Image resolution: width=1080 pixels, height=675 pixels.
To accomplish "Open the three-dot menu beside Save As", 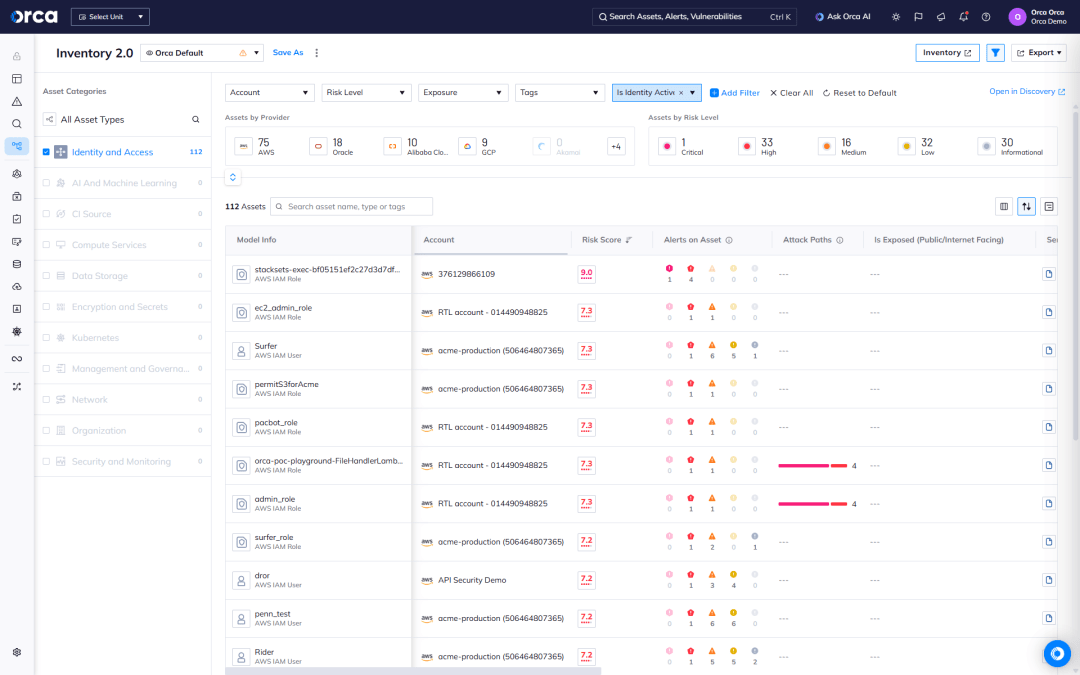I will [x=317, y=53].
